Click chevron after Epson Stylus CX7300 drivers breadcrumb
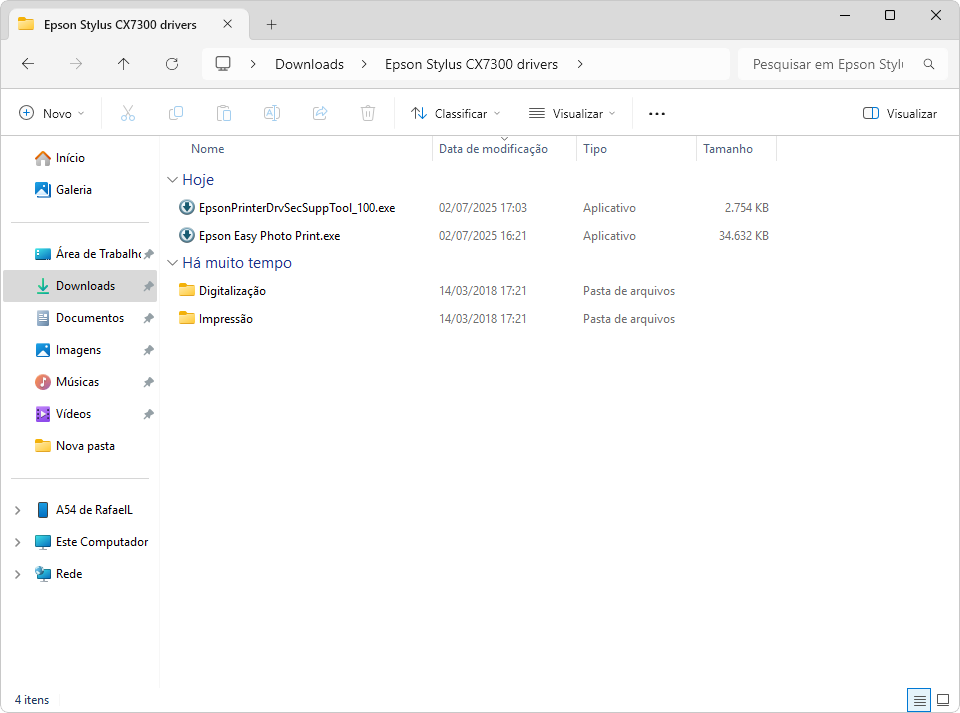The height and width of the screenshot is (713, 960). coord(580,64)
